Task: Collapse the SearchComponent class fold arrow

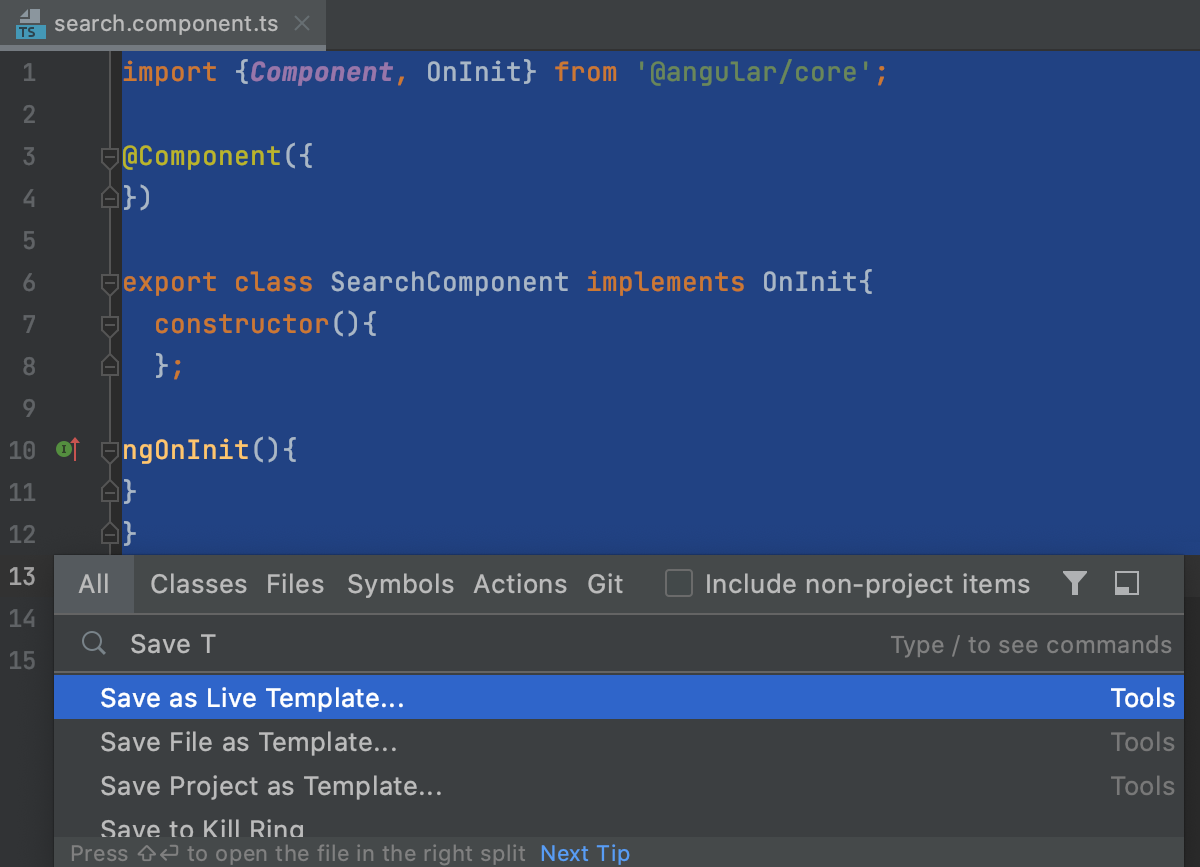Action: click(x=109, y=282)
